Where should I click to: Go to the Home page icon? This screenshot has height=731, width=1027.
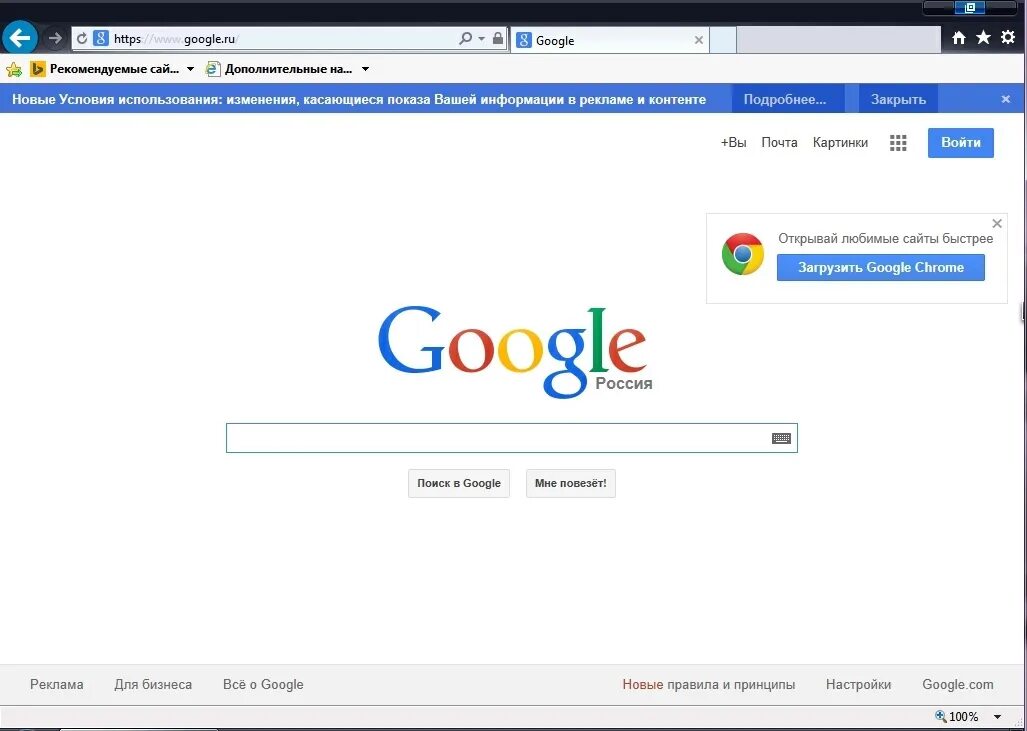click(959, 38)
